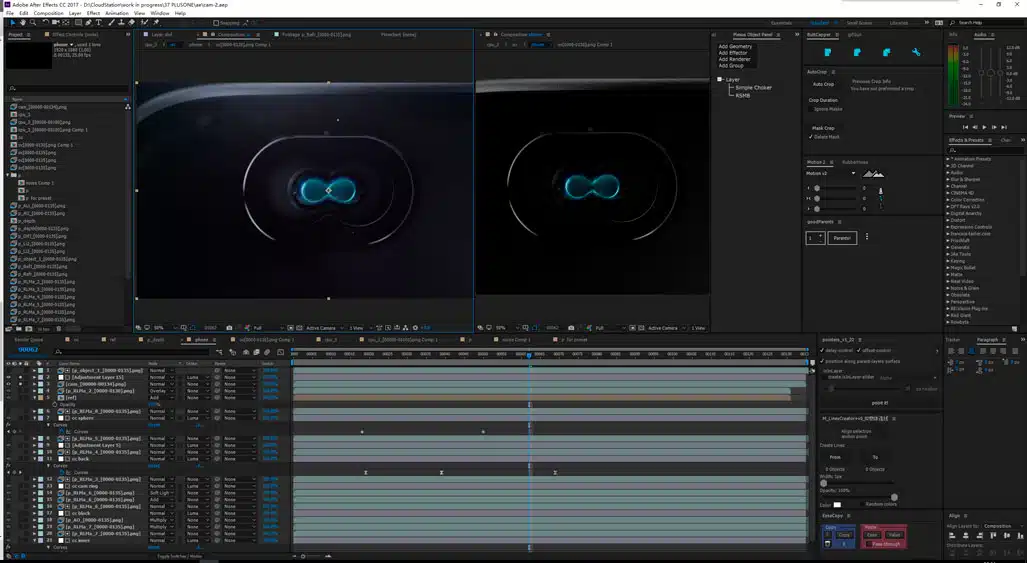Click the wrench icon in ButtCapper panel
1027x563 pixels.
click(x=916, y=52)
